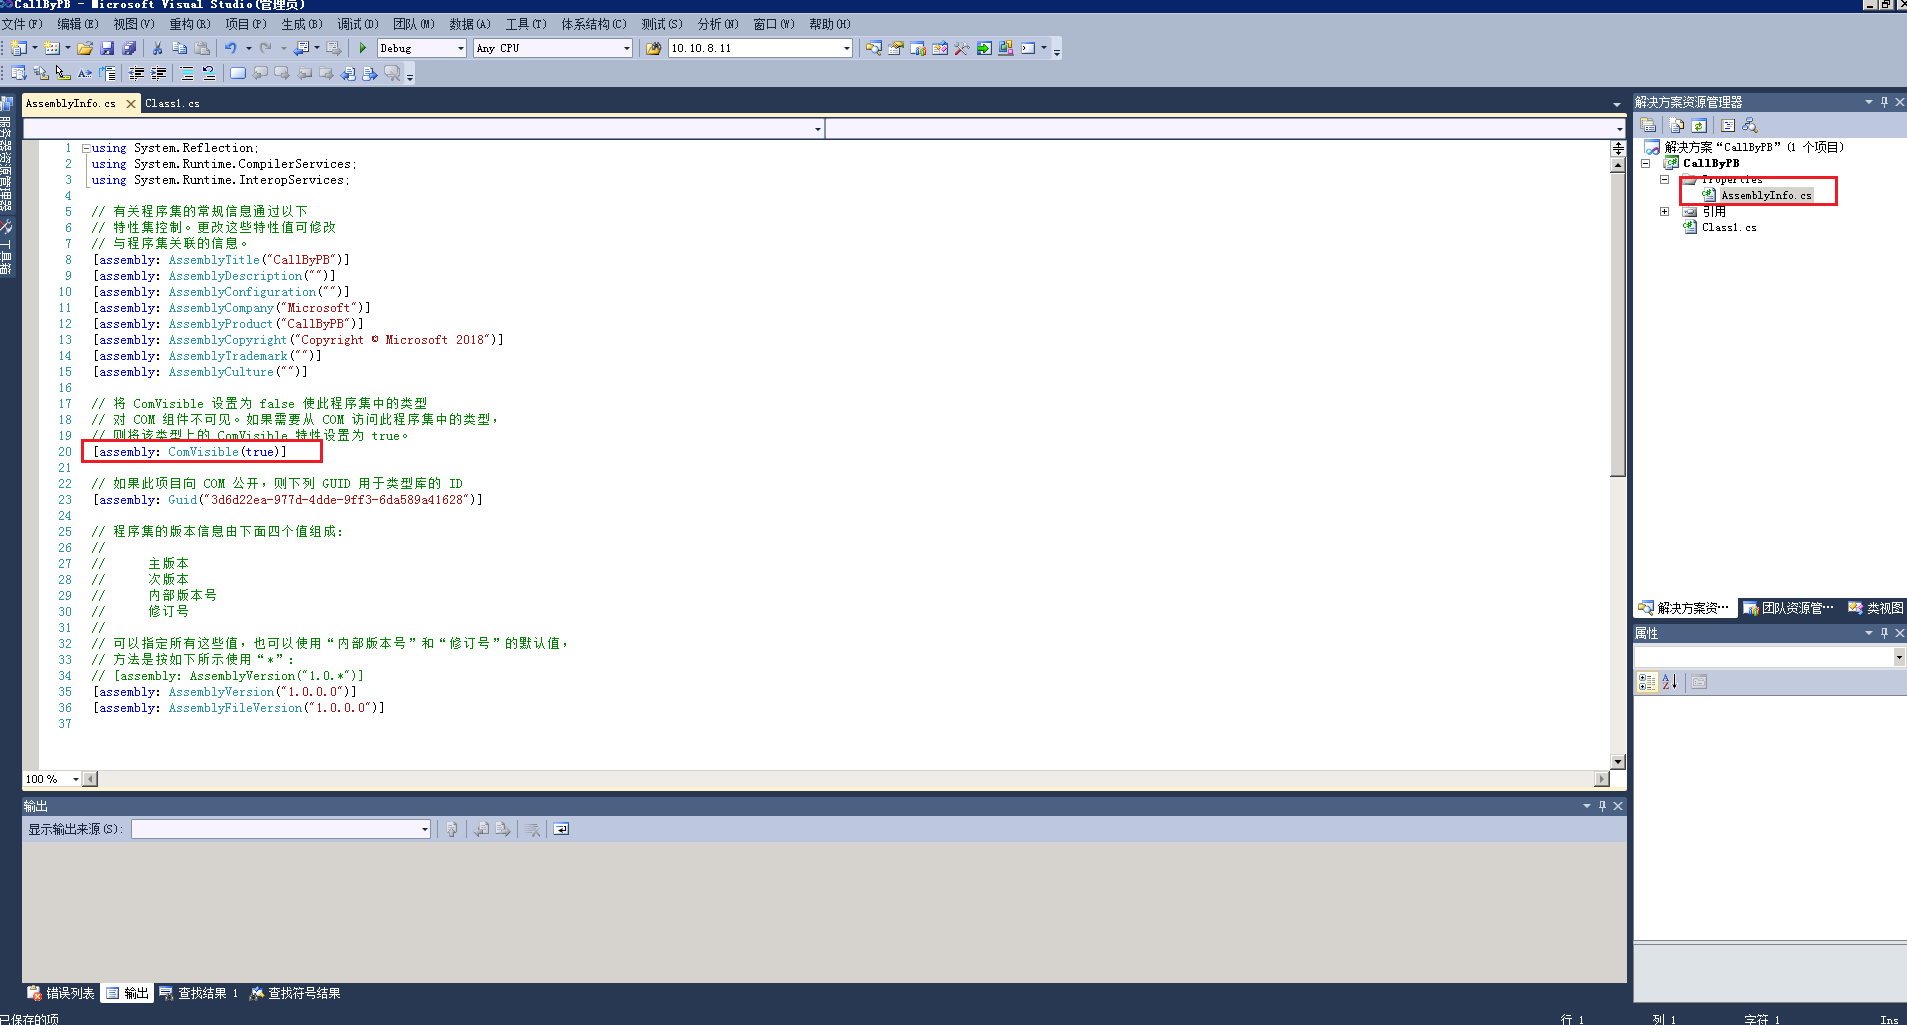Open the 调试 menu

[x=358, y=23]
